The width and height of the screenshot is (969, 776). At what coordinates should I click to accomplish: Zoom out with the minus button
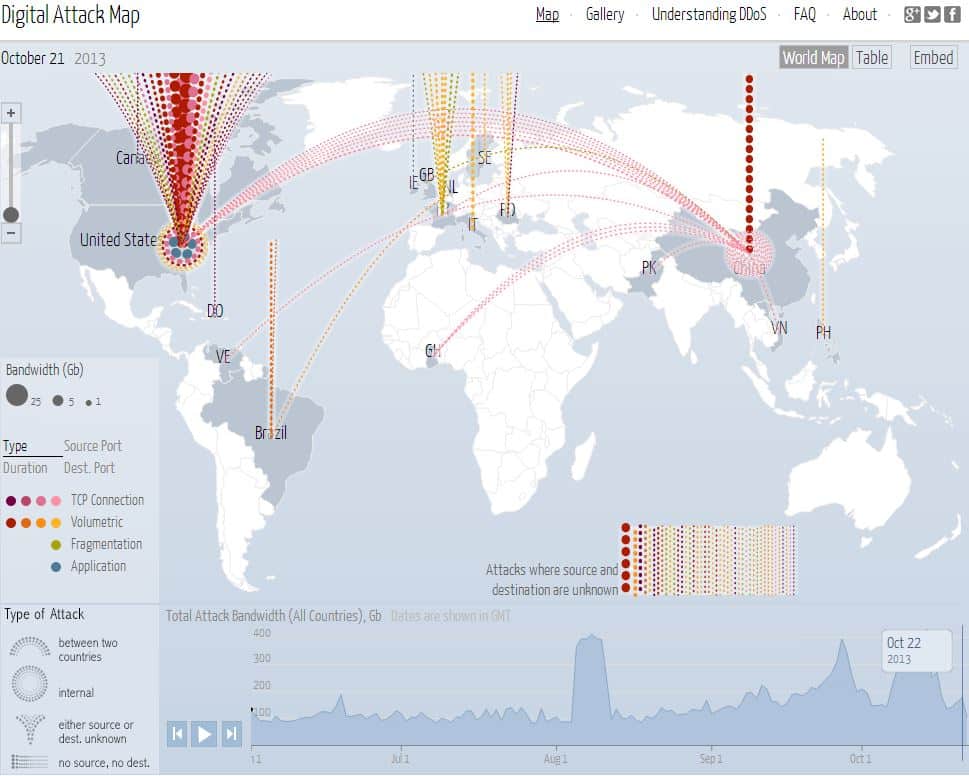11,233
